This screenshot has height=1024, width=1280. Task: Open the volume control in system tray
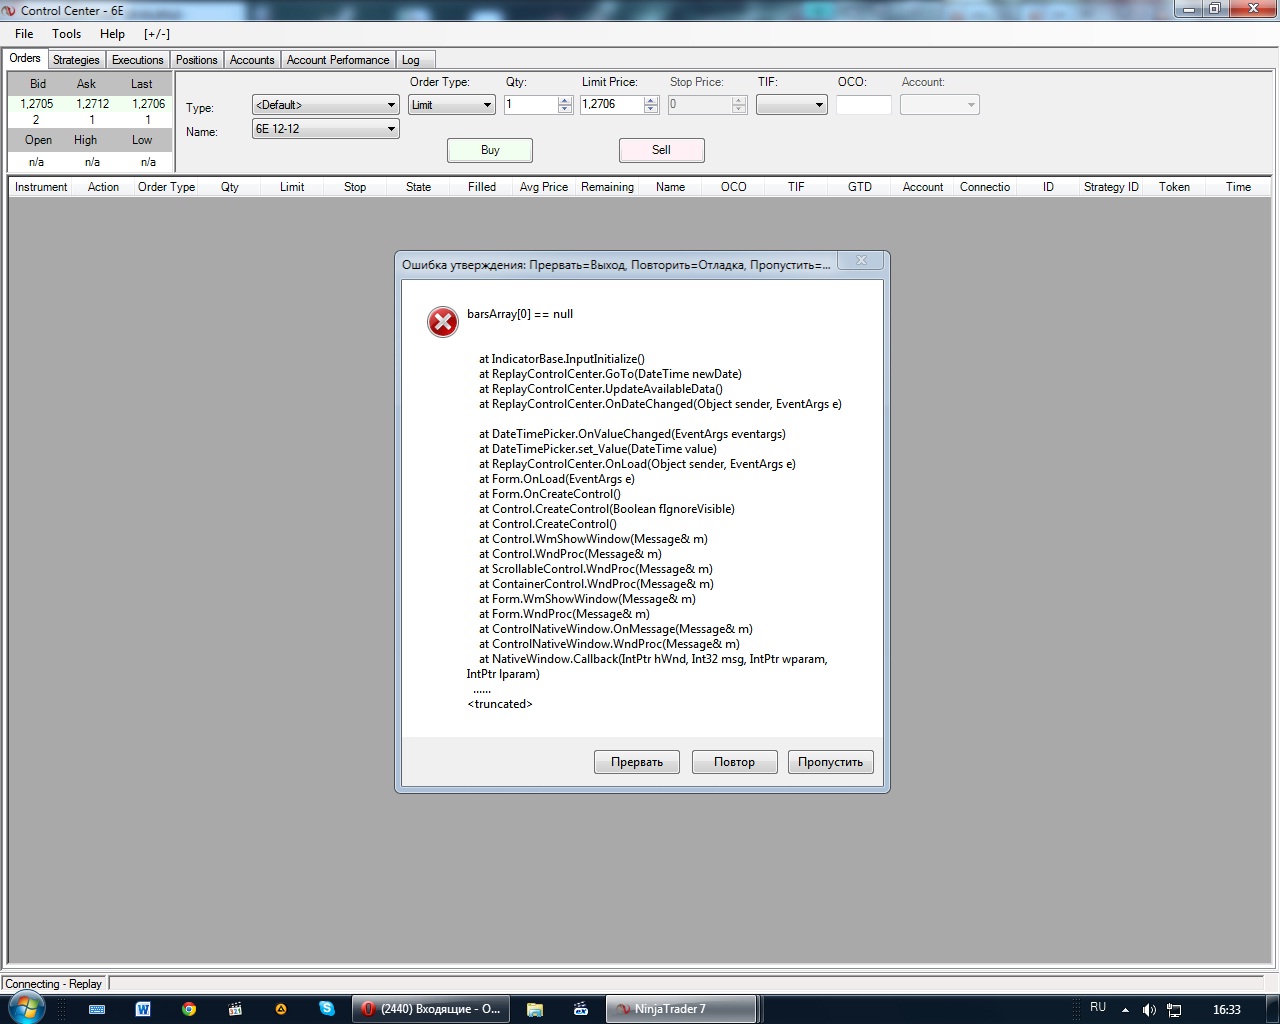tap(1149, 1010)
